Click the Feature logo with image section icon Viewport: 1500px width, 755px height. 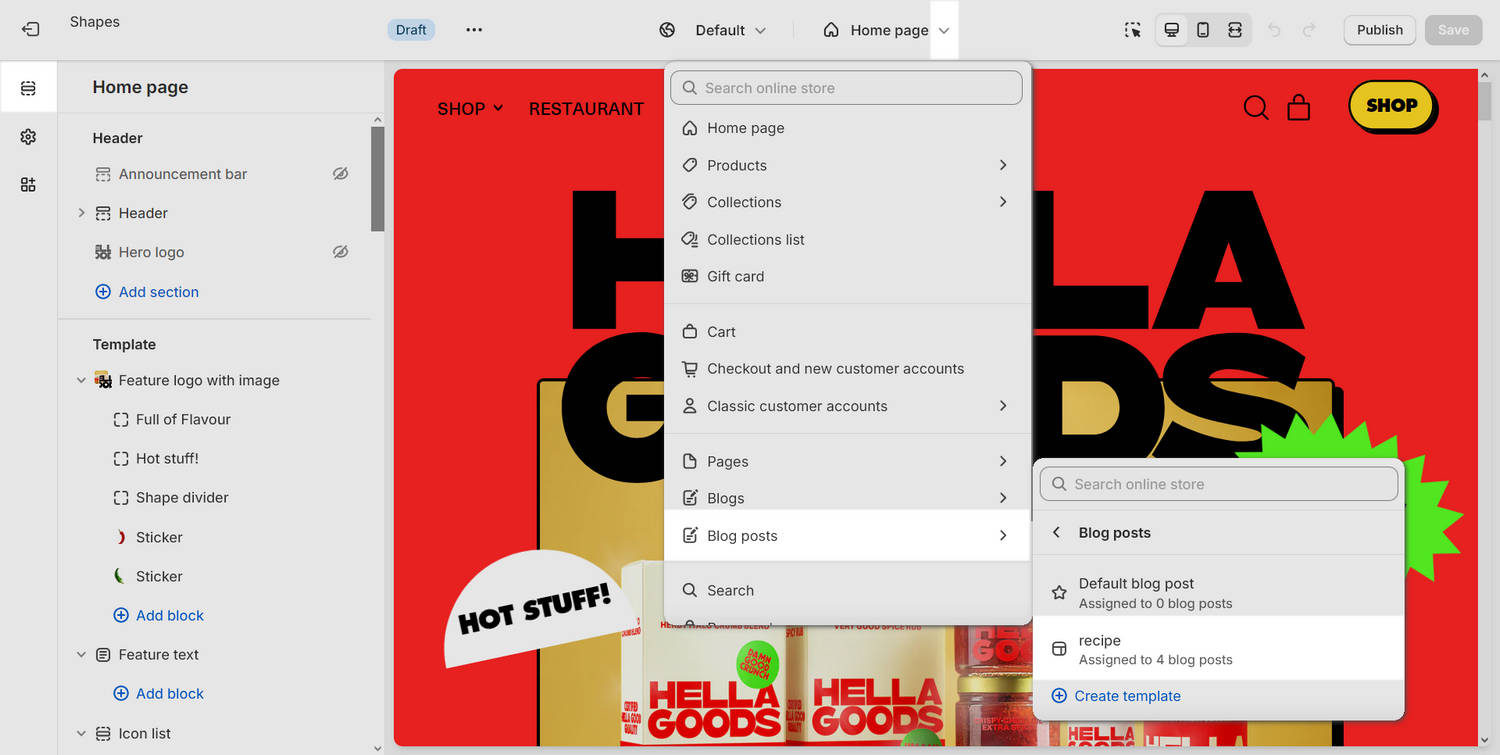coord(103,380)
